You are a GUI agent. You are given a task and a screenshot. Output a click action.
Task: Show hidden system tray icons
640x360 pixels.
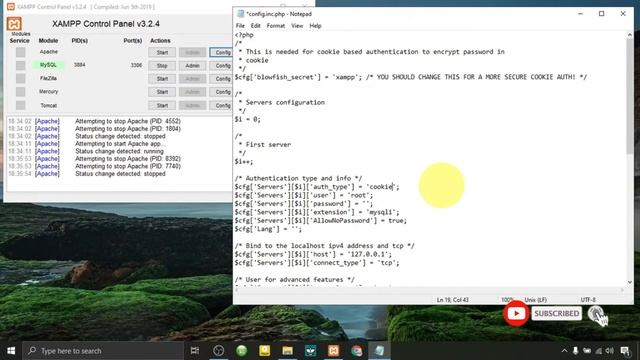tap(564, 351)
